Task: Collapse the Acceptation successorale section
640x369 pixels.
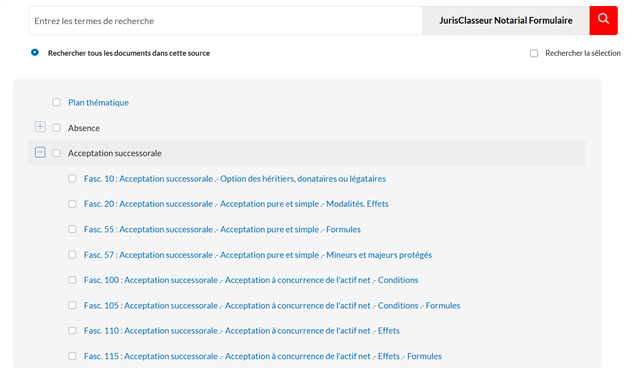Action: [x=40, y=152]
